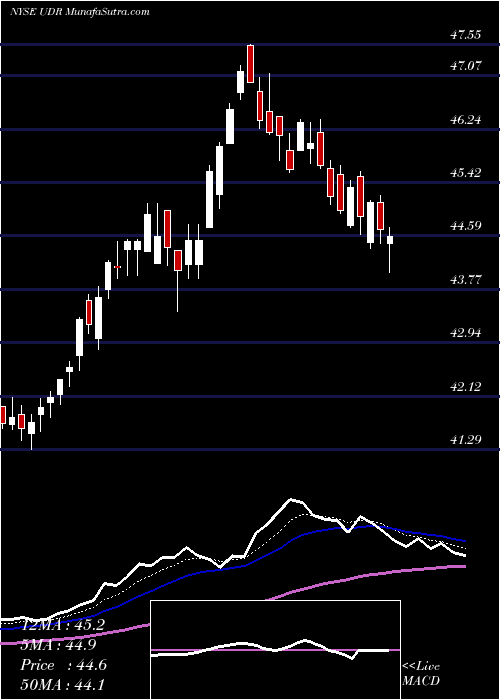500x700 pixels.
Task: Select the 43.77 price level label
Action: [x=466, y=280]
